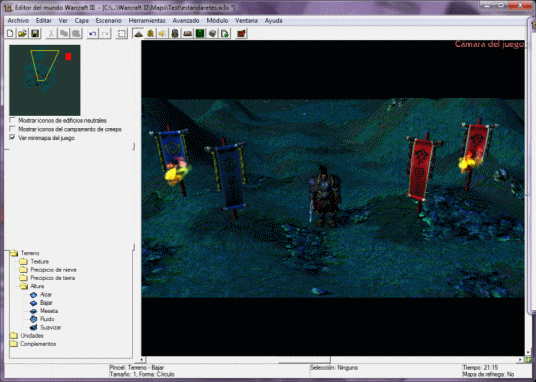The width and height of the screenshot is (536, 382).
Task: Open the Import Manager toolbar icon
Action: pos(225,33)
